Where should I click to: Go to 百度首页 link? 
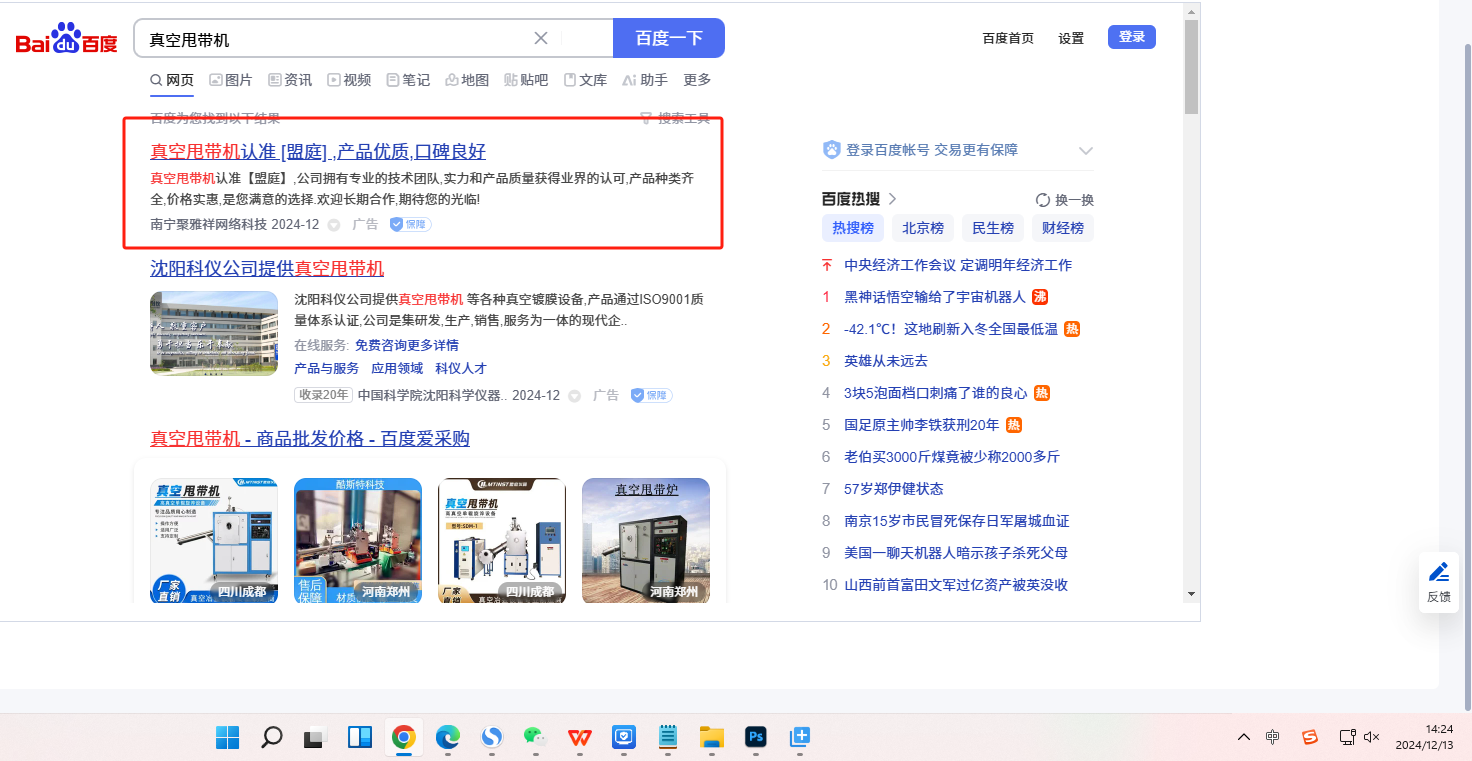1008,38
